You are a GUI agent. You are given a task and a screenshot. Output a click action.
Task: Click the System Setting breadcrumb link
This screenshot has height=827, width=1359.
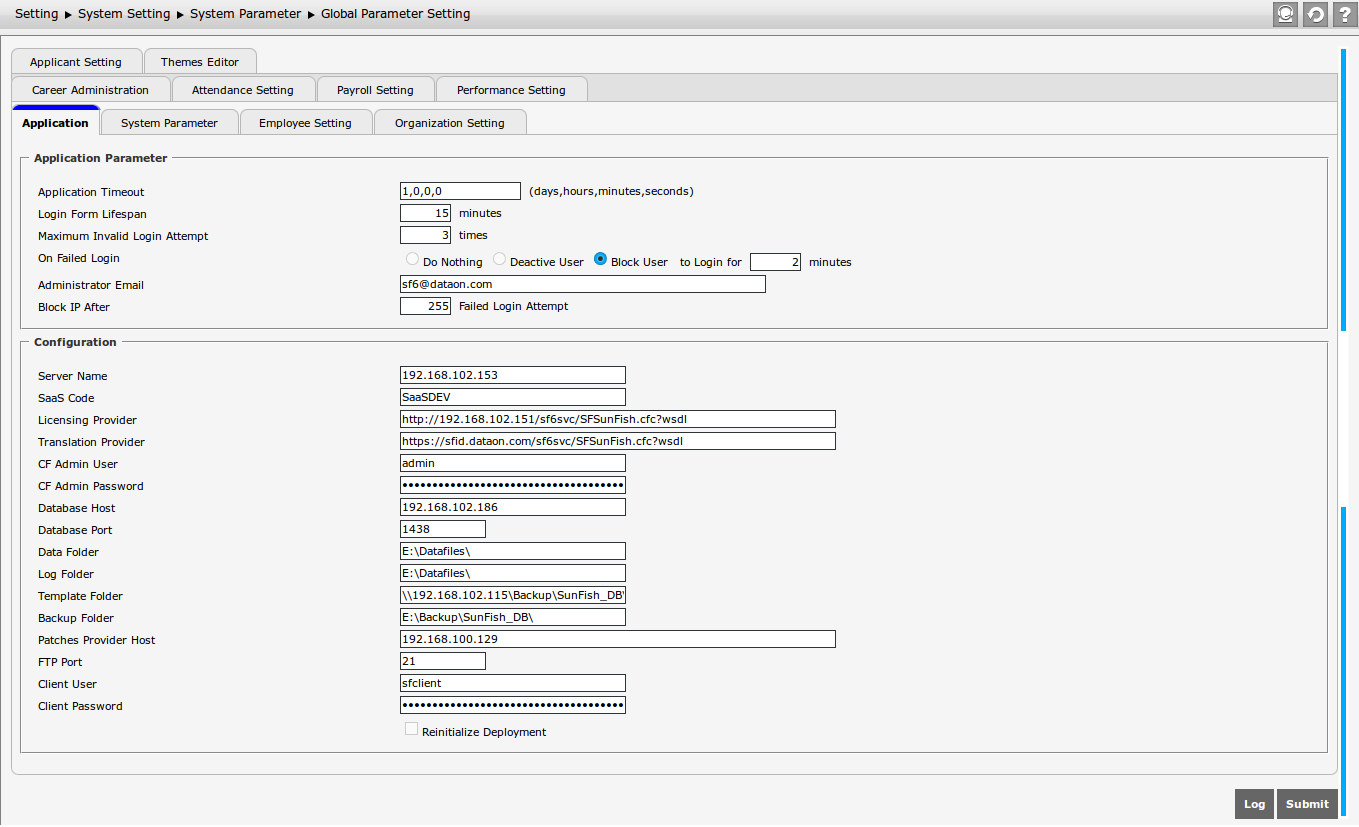124,14
